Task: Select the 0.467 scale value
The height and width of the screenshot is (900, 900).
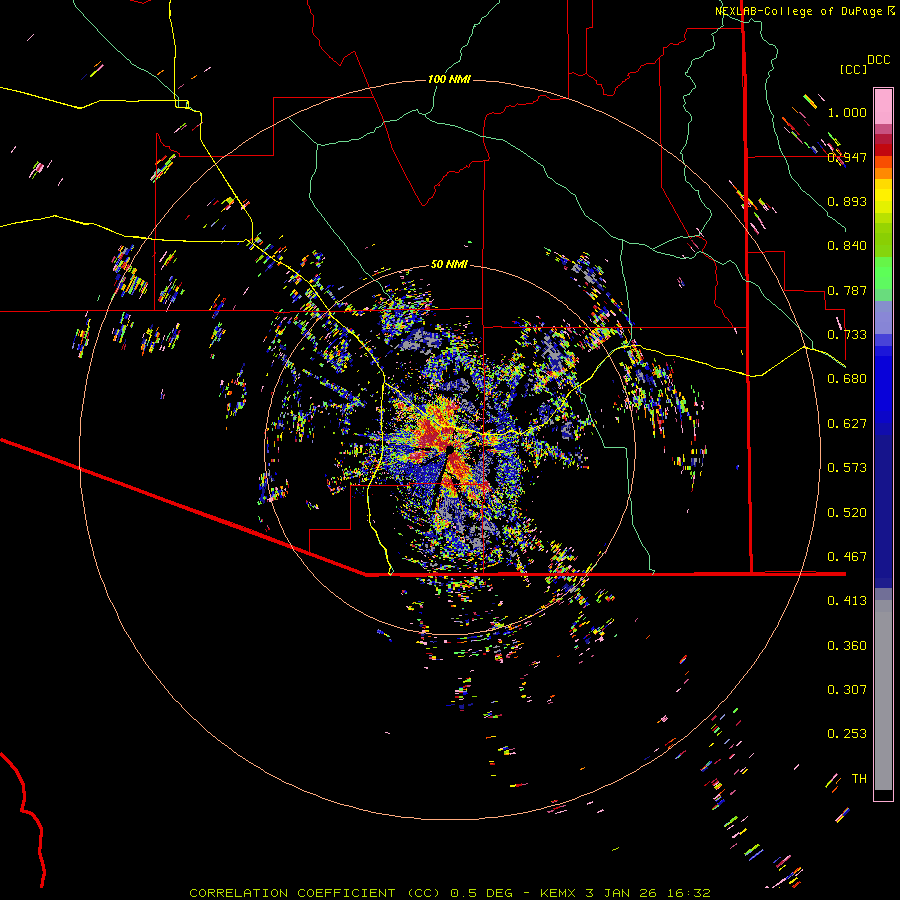Action: coord(847,556)
